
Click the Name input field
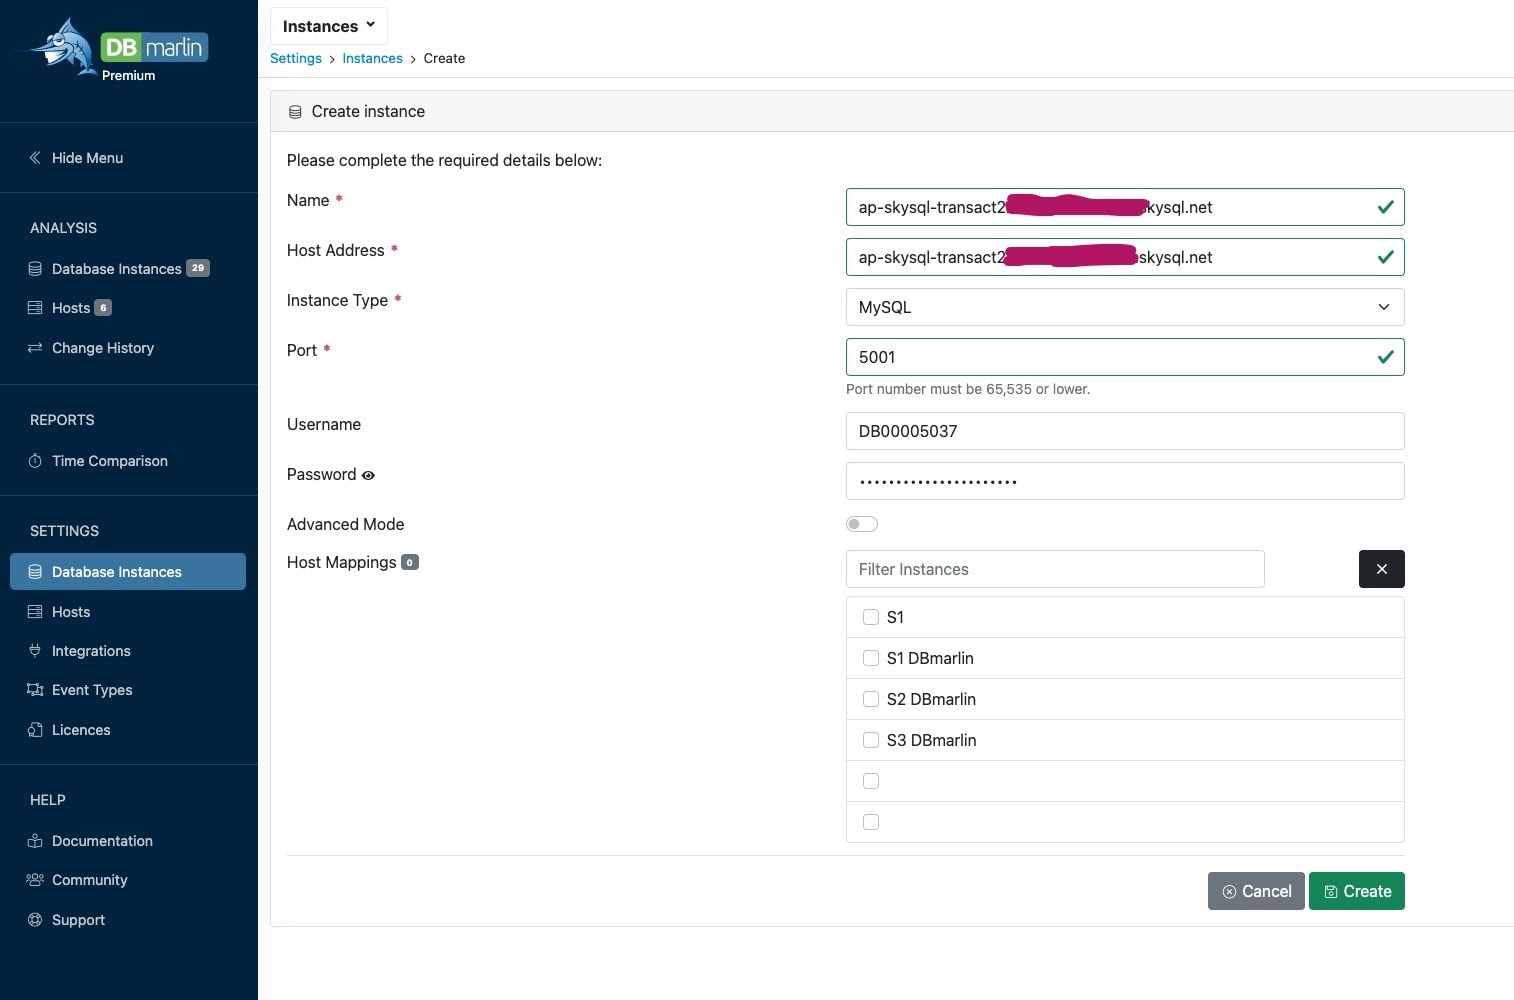pos(1125,207)
